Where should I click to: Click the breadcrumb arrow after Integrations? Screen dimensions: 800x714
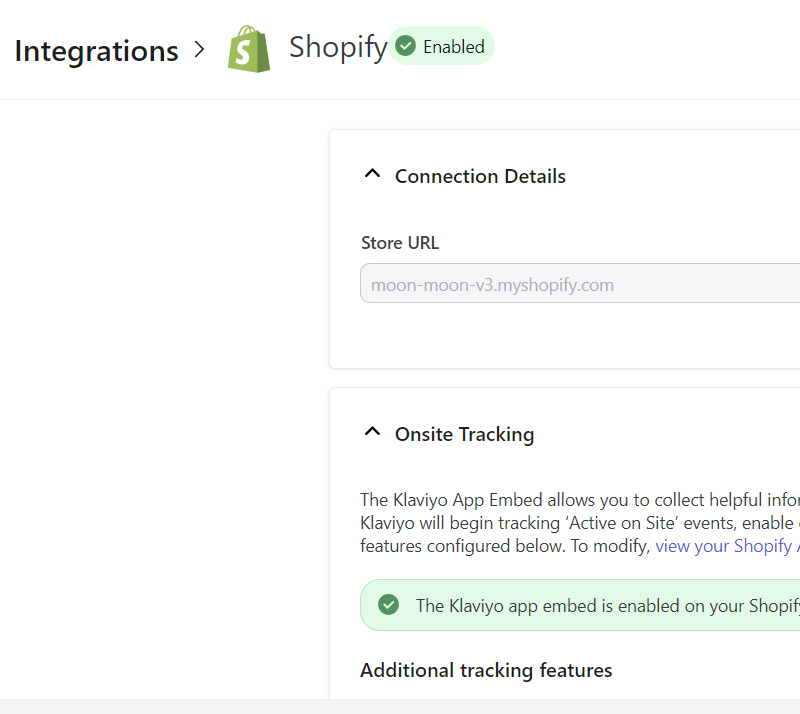coord(199,49)
